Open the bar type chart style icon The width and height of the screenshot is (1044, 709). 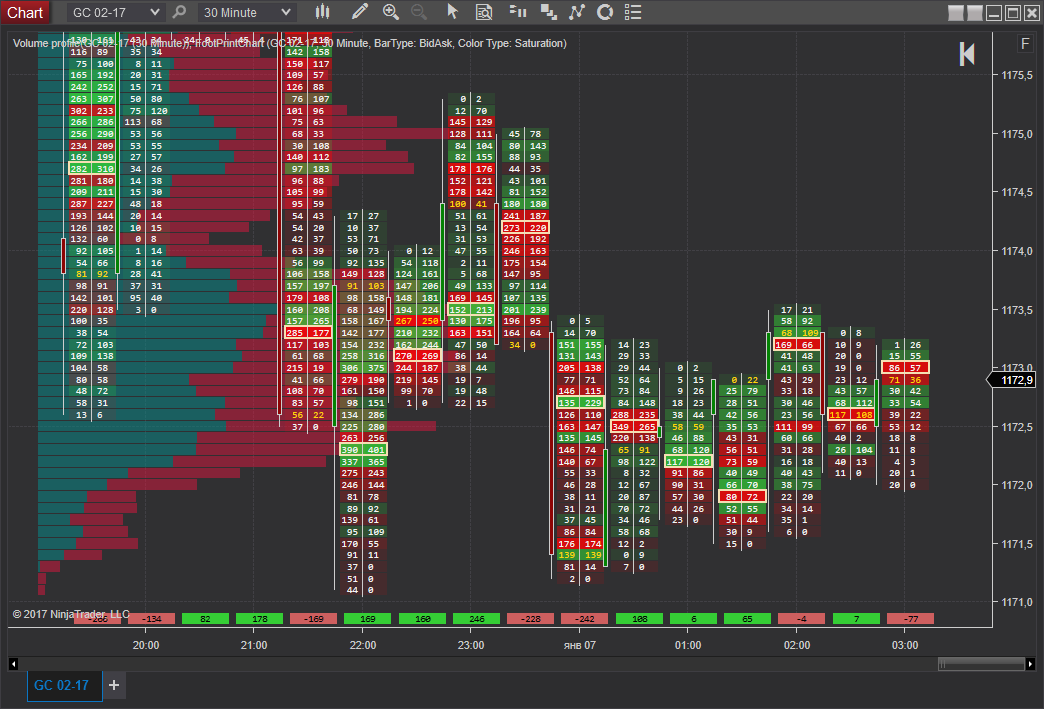click(x=322, y=12)
